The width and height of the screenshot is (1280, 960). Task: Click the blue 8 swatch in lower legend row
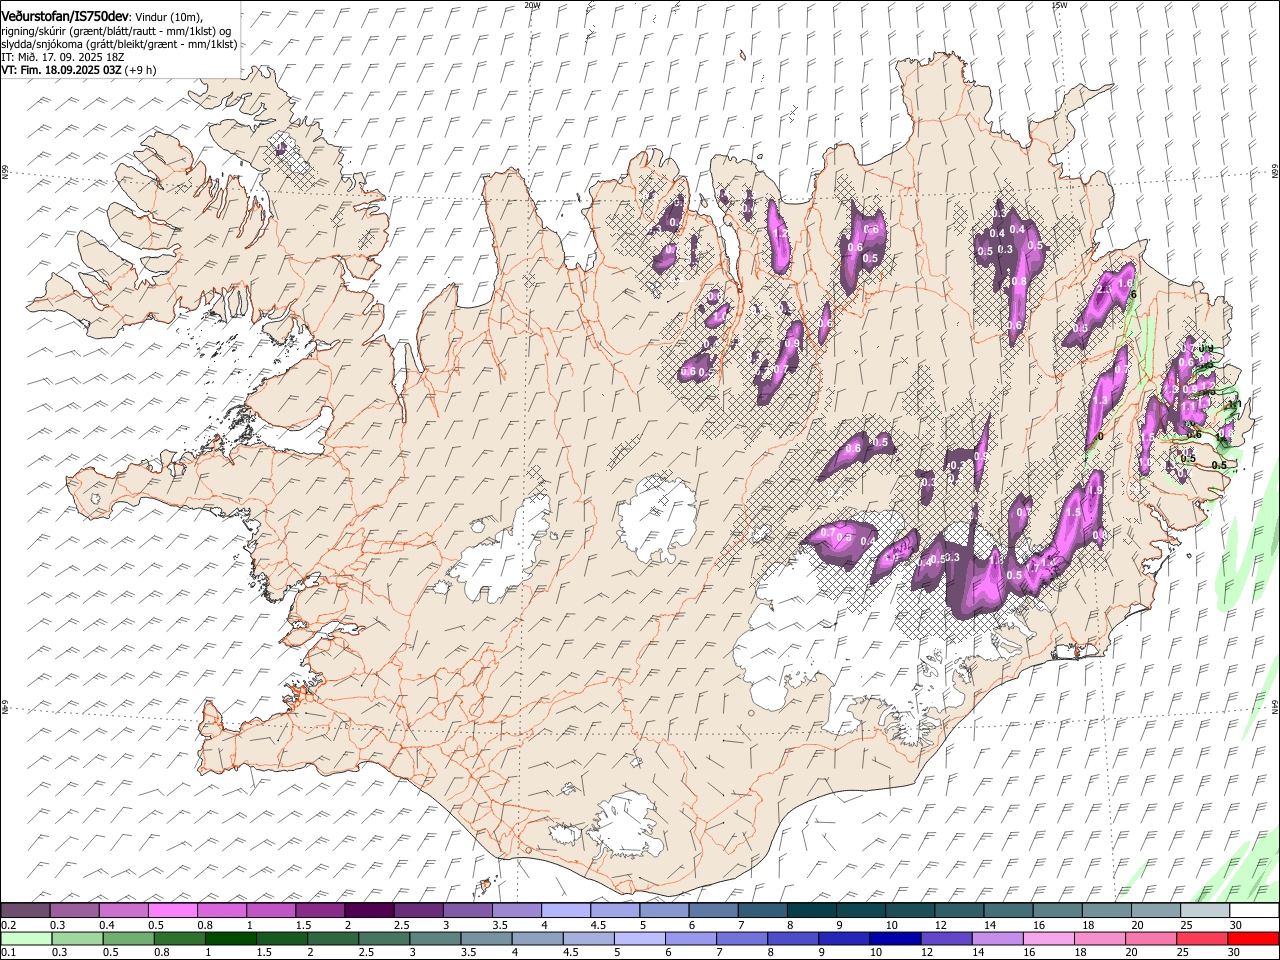(793, 938)
